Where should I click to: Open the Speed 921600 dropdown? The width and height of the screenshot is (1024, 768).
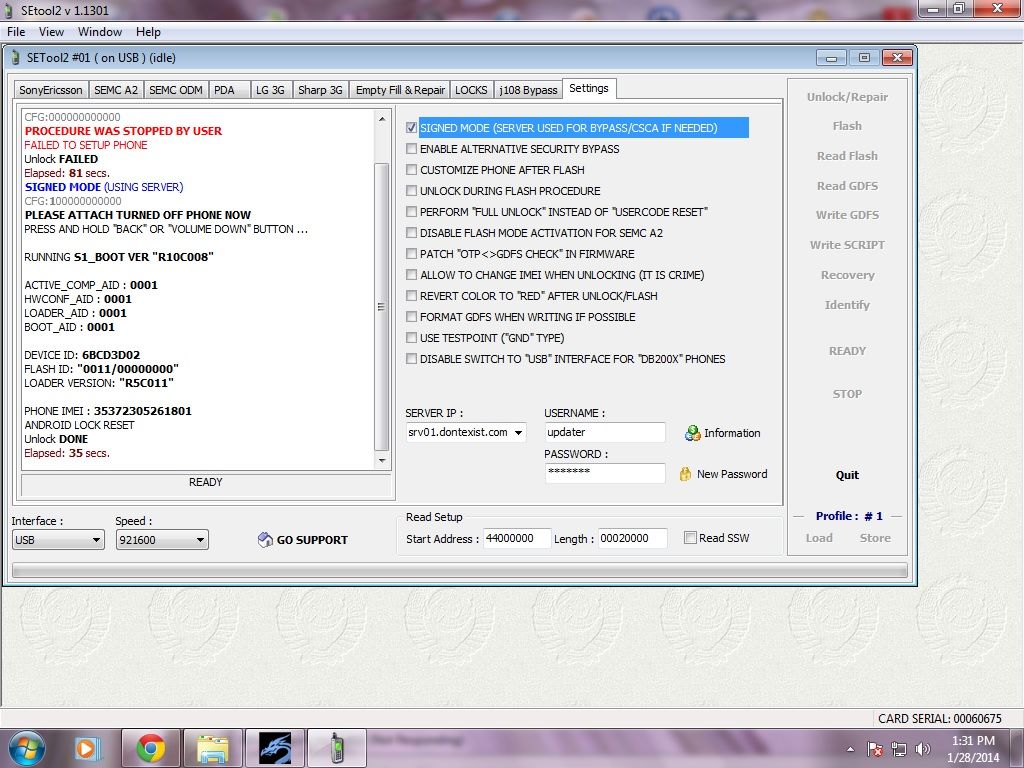point(200,540)
